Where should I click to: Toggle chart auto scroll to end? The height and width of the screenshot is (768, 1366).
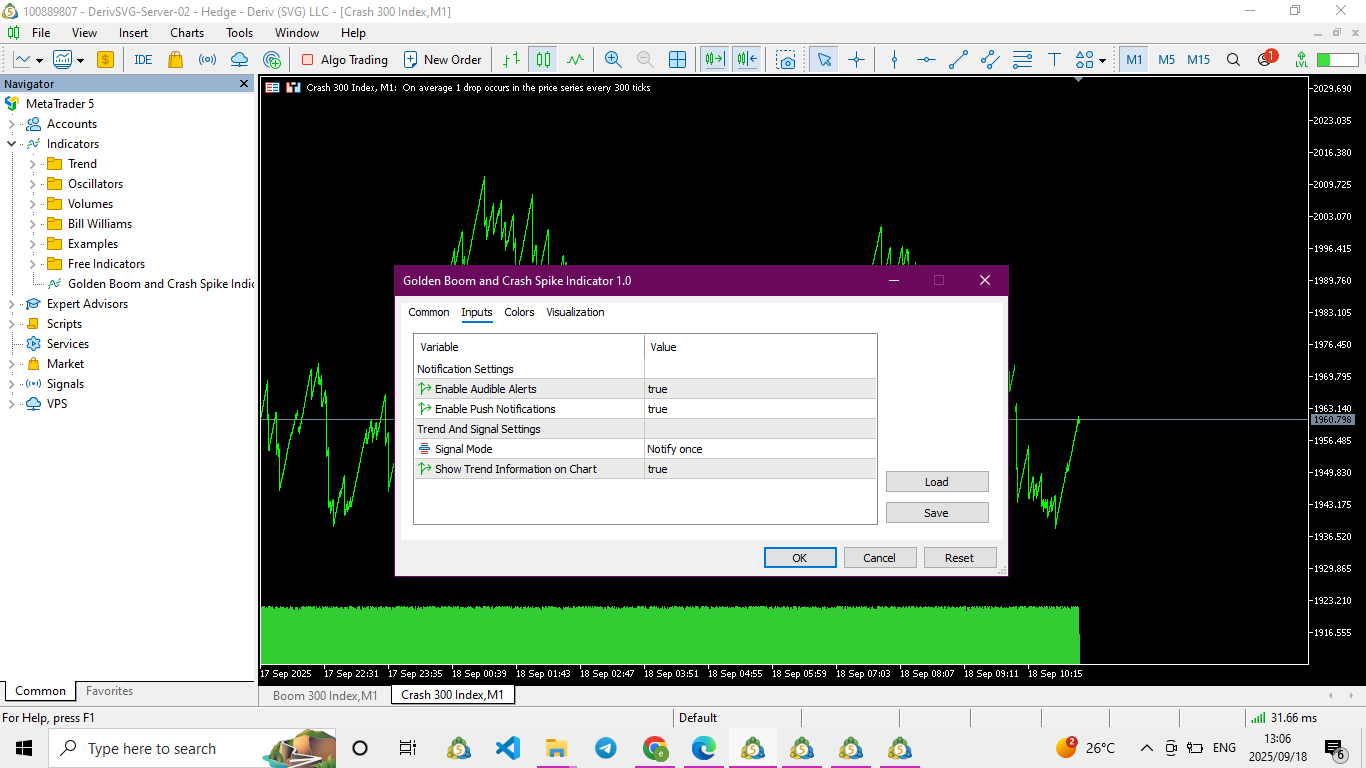click(714, 60)
